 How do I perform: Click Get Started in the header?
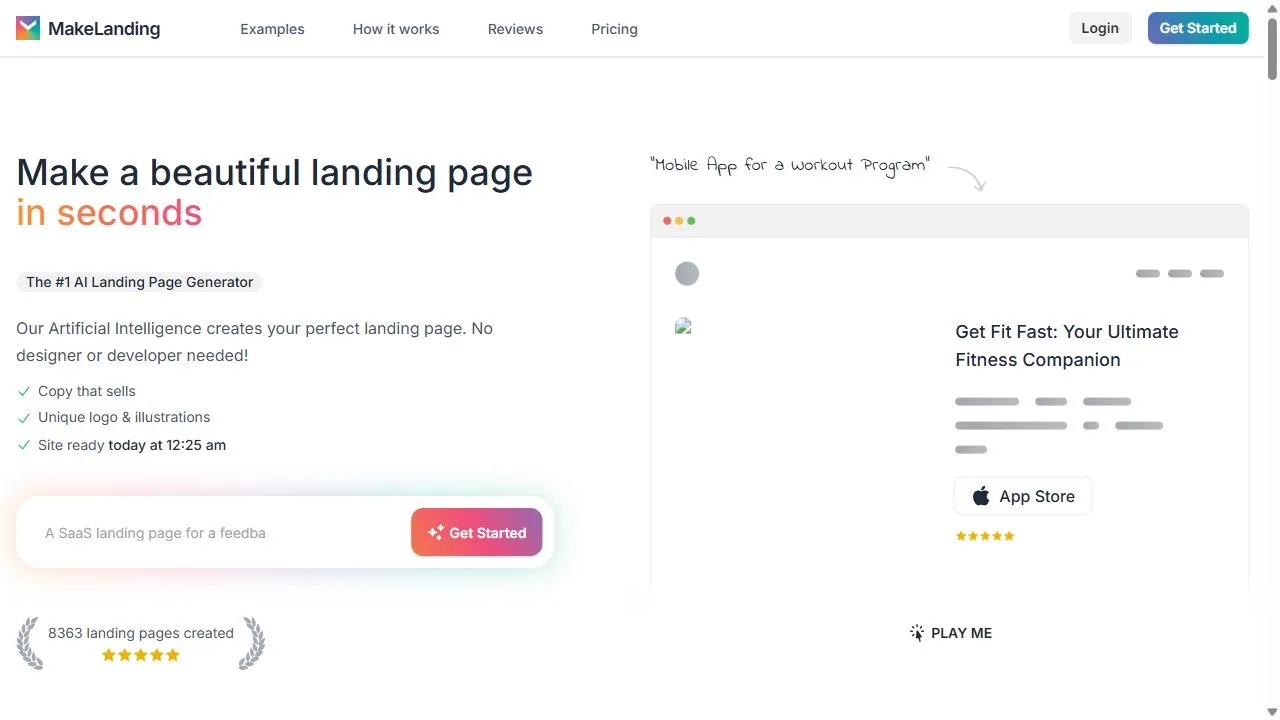1198,28
